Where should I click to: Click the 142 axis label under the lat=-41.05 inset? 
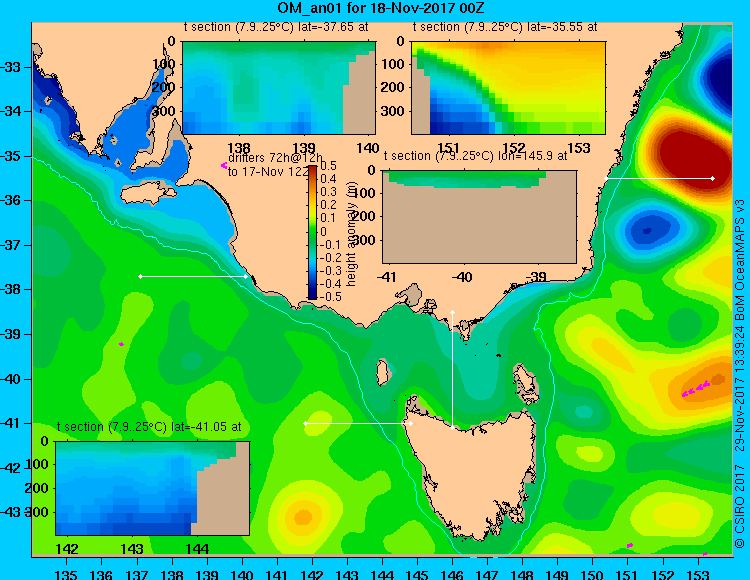(67, 549)
